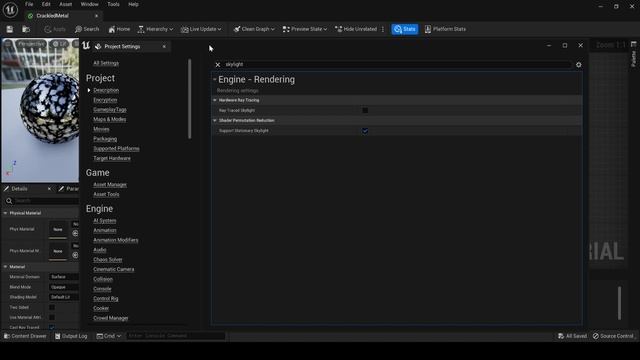This screenshot has height=360, width=640.
Task: Click the Hide Unrelated button
Action: pos(356,29)
